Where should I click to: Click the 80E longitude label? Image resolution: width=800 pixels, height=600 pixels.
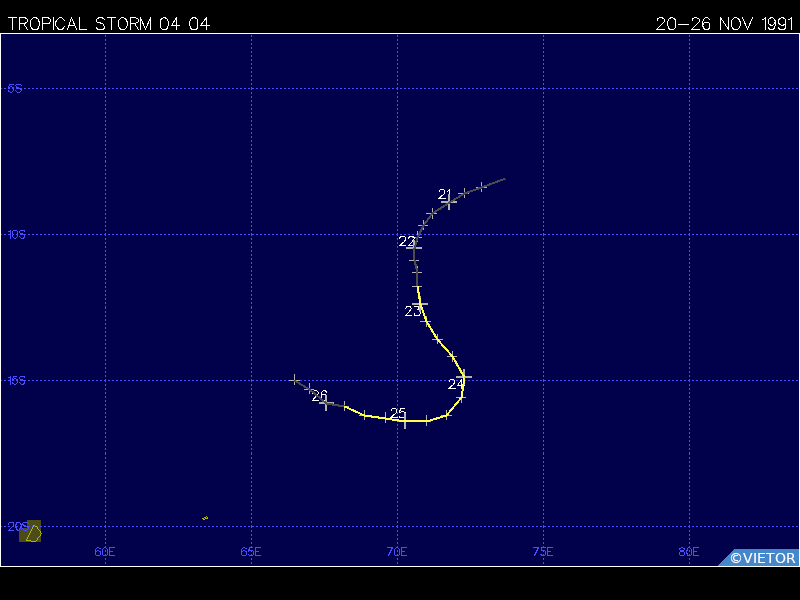coord(689,552)
